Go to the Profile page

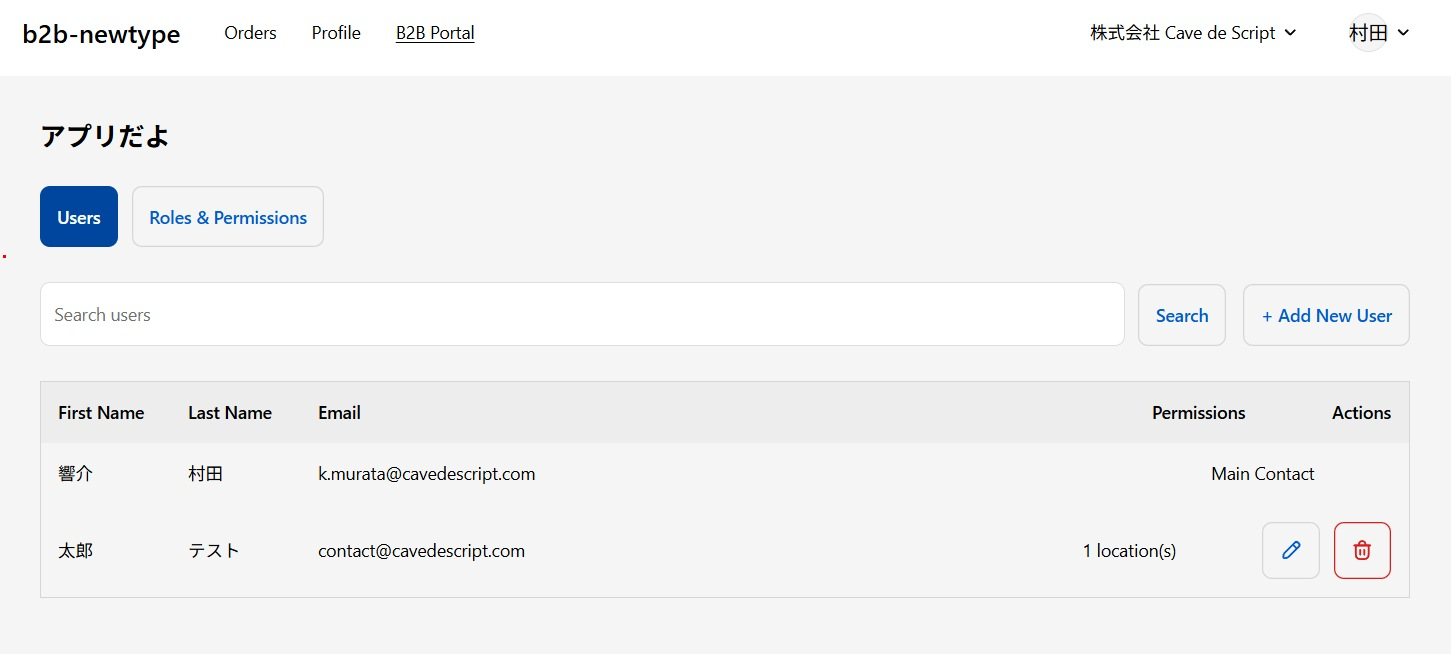(336, 33)
